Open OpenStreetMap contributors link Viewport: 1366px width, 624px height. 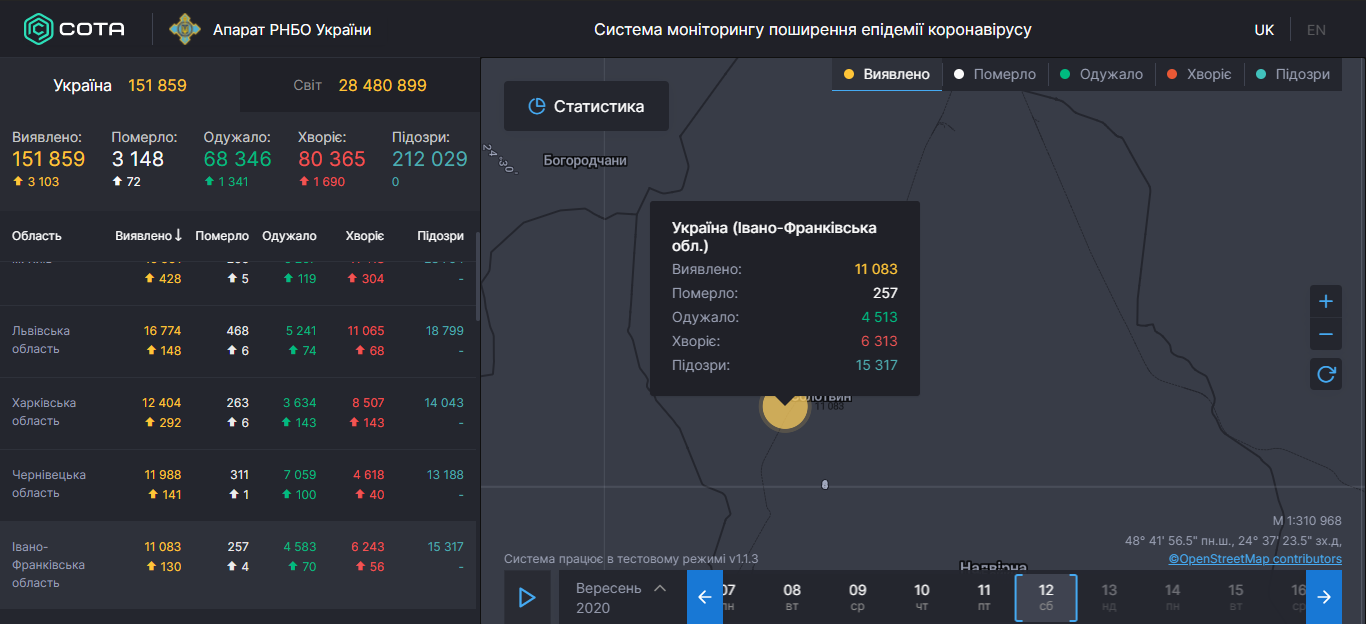click(x=1255, y=559)
